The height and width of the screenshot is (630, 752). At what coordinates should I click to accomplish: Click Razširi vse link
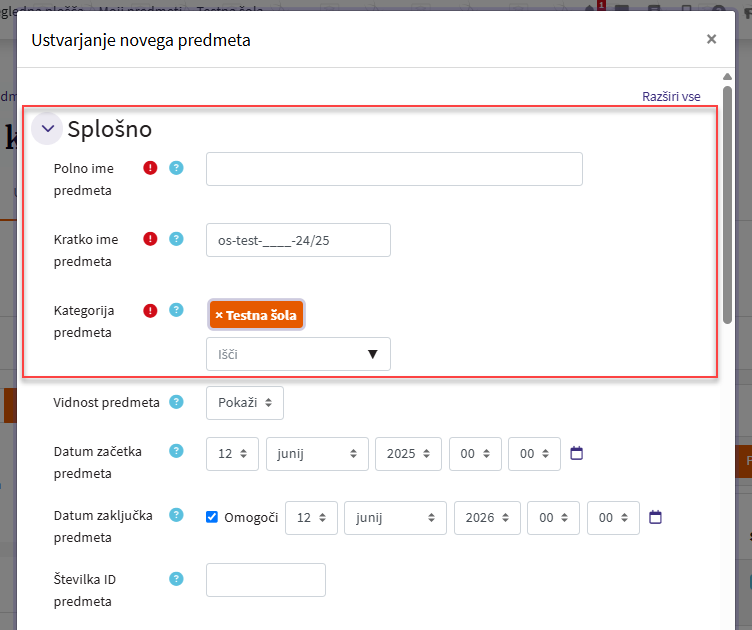click(x=671, y=96)
